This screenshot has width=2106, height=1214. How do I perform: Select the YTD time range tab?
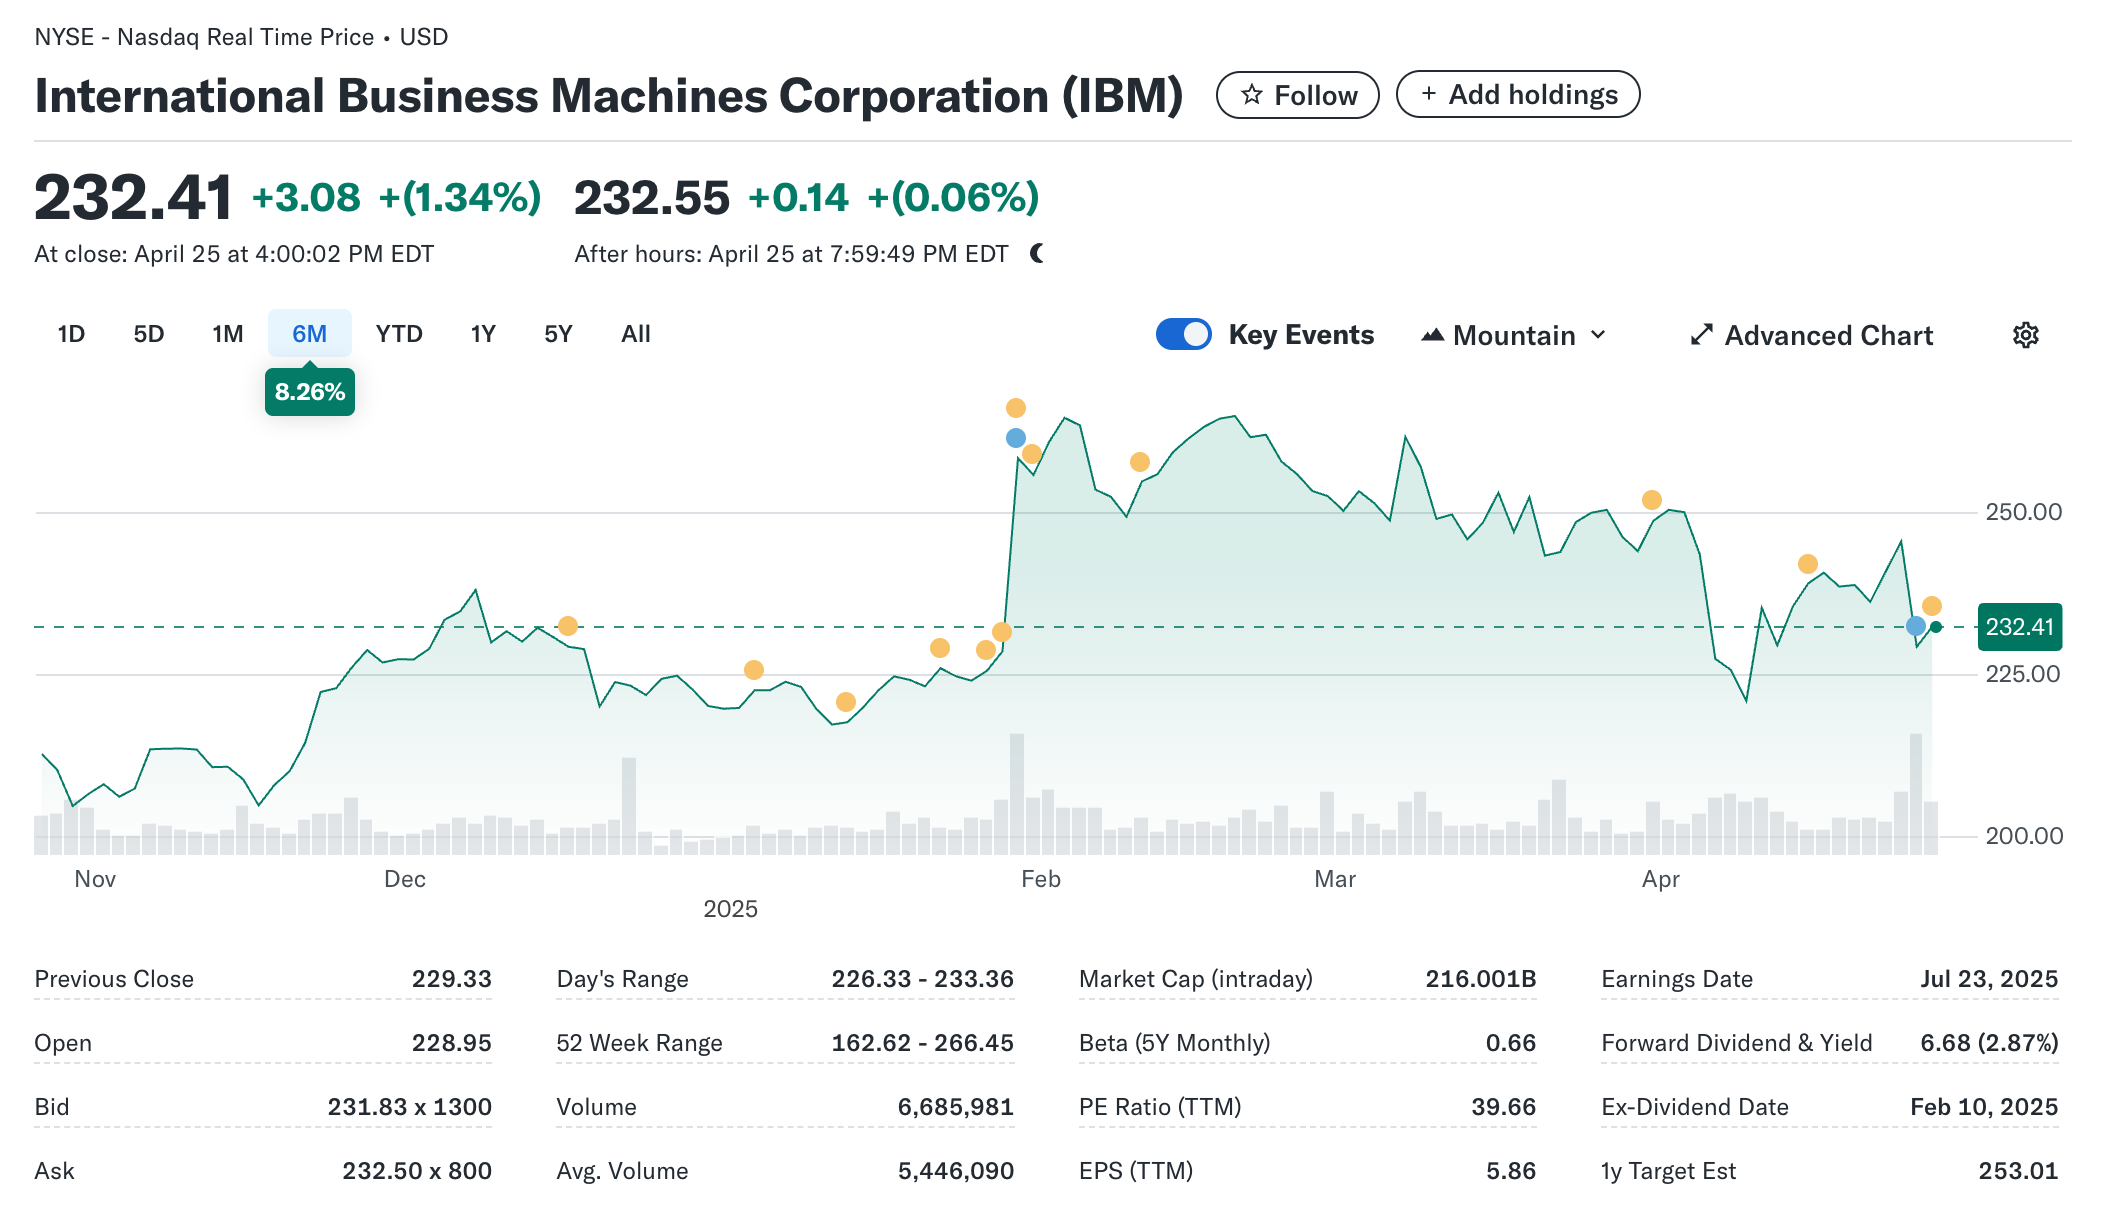tap(399, 334)
